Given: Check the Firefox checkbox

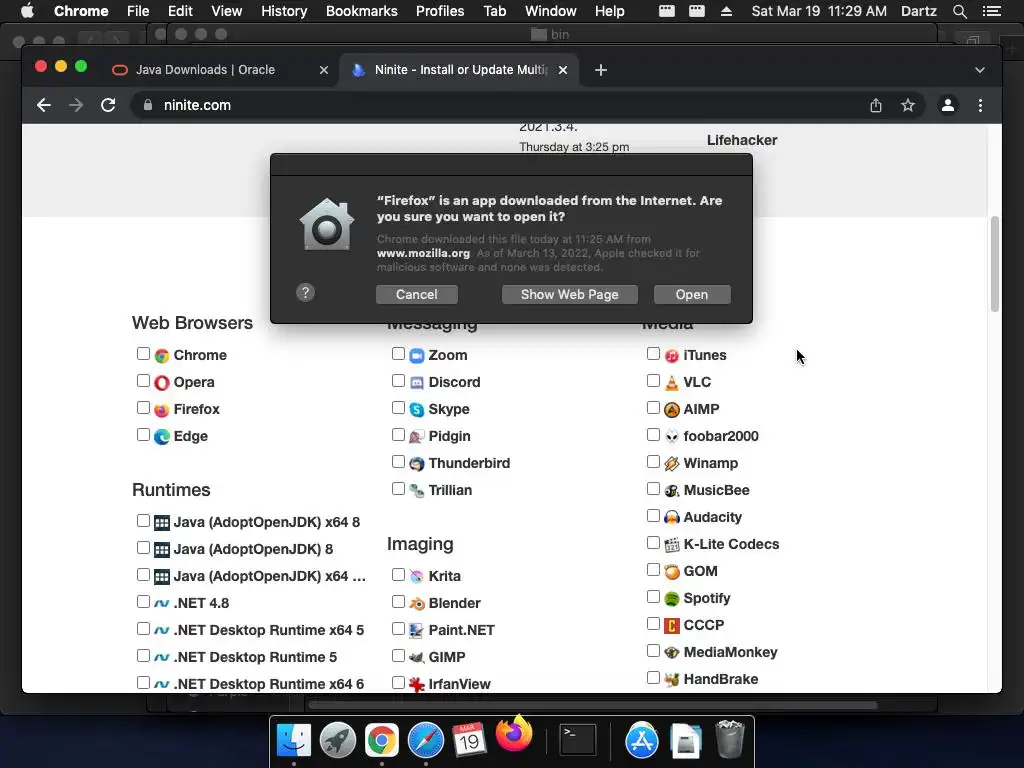Looking at the screenshot, I should click(143, 408).
